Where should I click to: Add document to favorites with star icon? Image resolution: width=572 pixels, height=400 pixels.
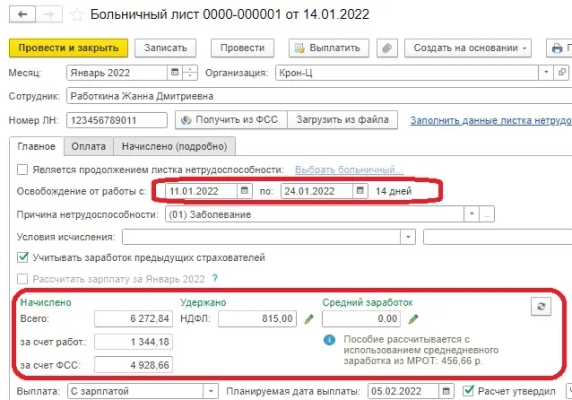(77, 15)
